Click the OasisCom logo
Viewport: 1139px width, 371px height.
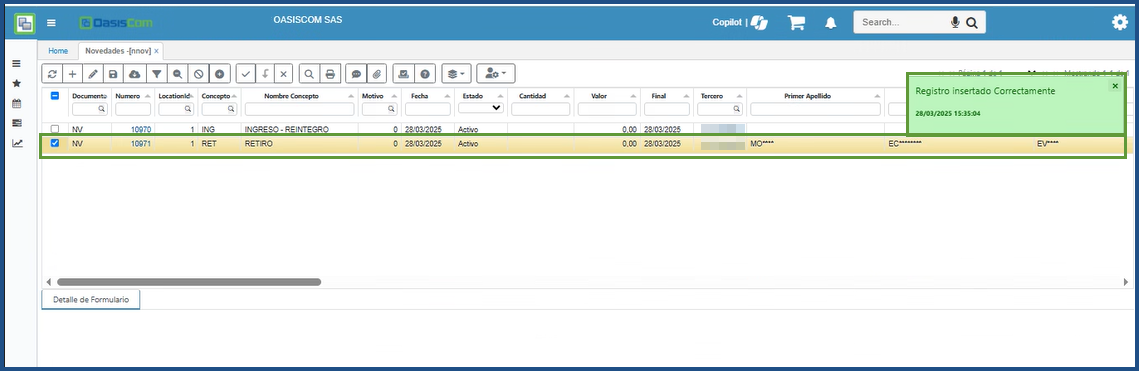pos(116,23)
